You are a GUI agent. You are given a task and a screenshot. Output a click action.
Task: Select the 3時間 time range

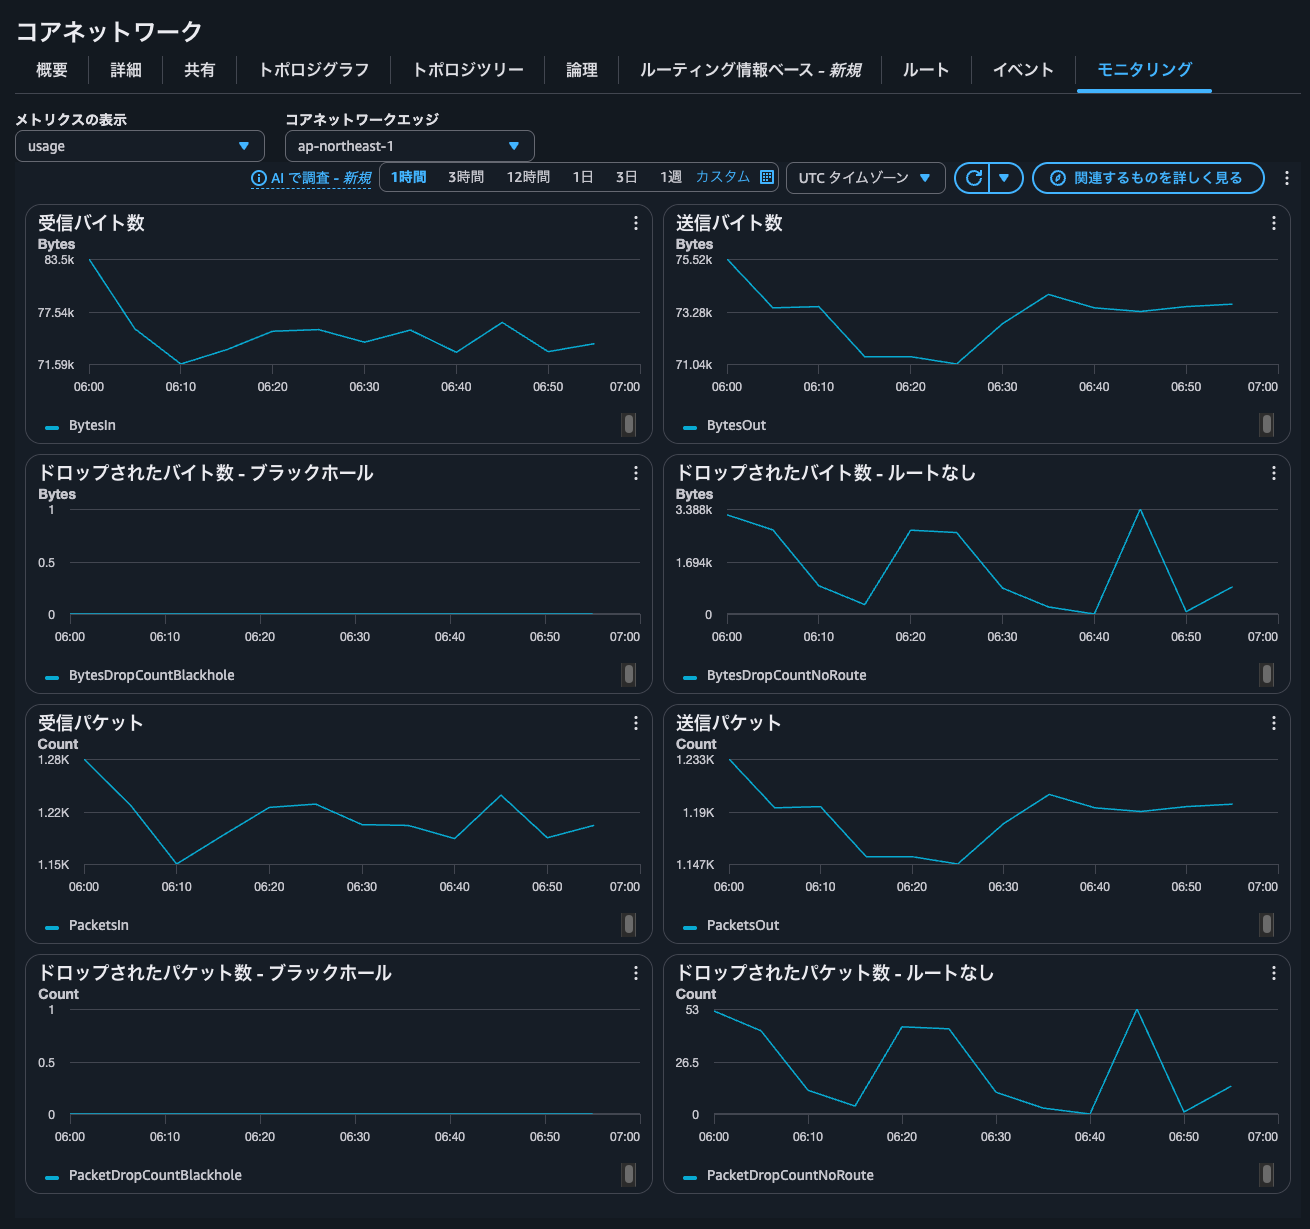coord(466,177)
